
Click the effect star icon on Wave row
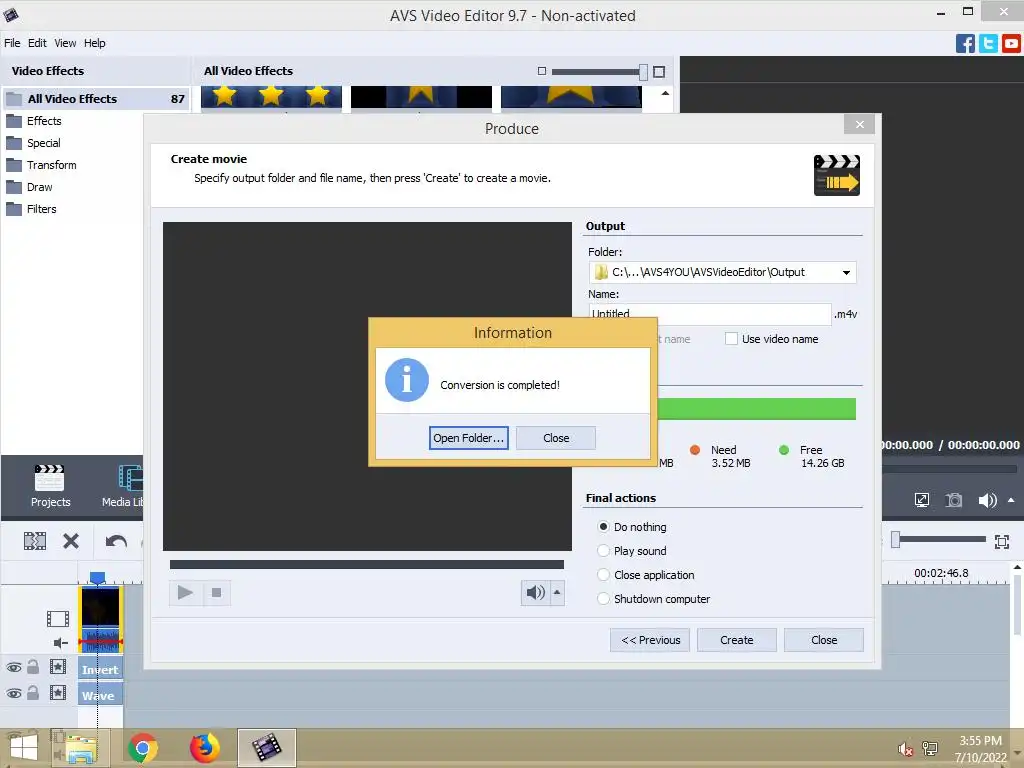(58, 693)
